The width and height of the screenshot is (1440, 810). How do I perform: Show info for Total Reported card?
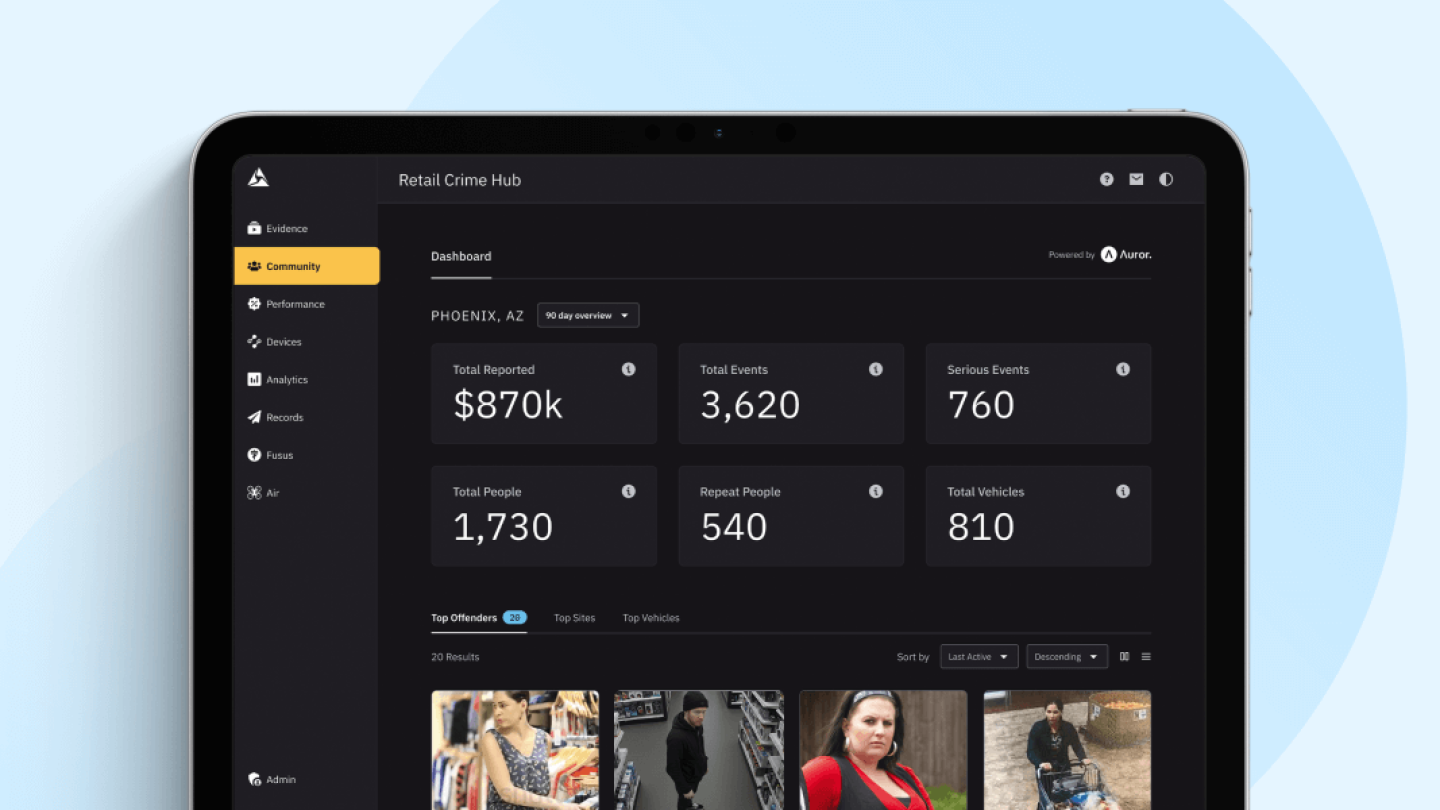(x=628, y=369)
